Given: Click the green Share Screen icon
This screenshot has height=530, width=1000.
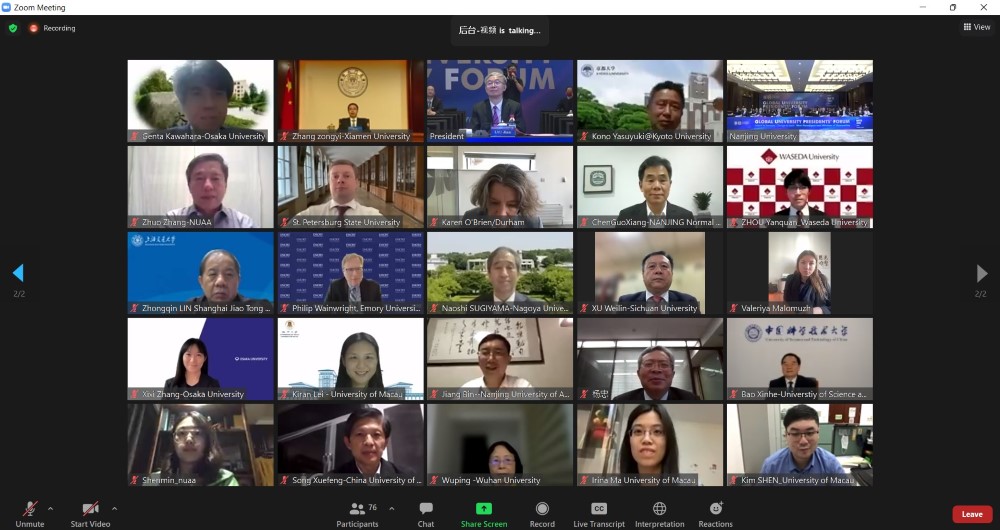Looking at the screenshot, I should point(484,509).
